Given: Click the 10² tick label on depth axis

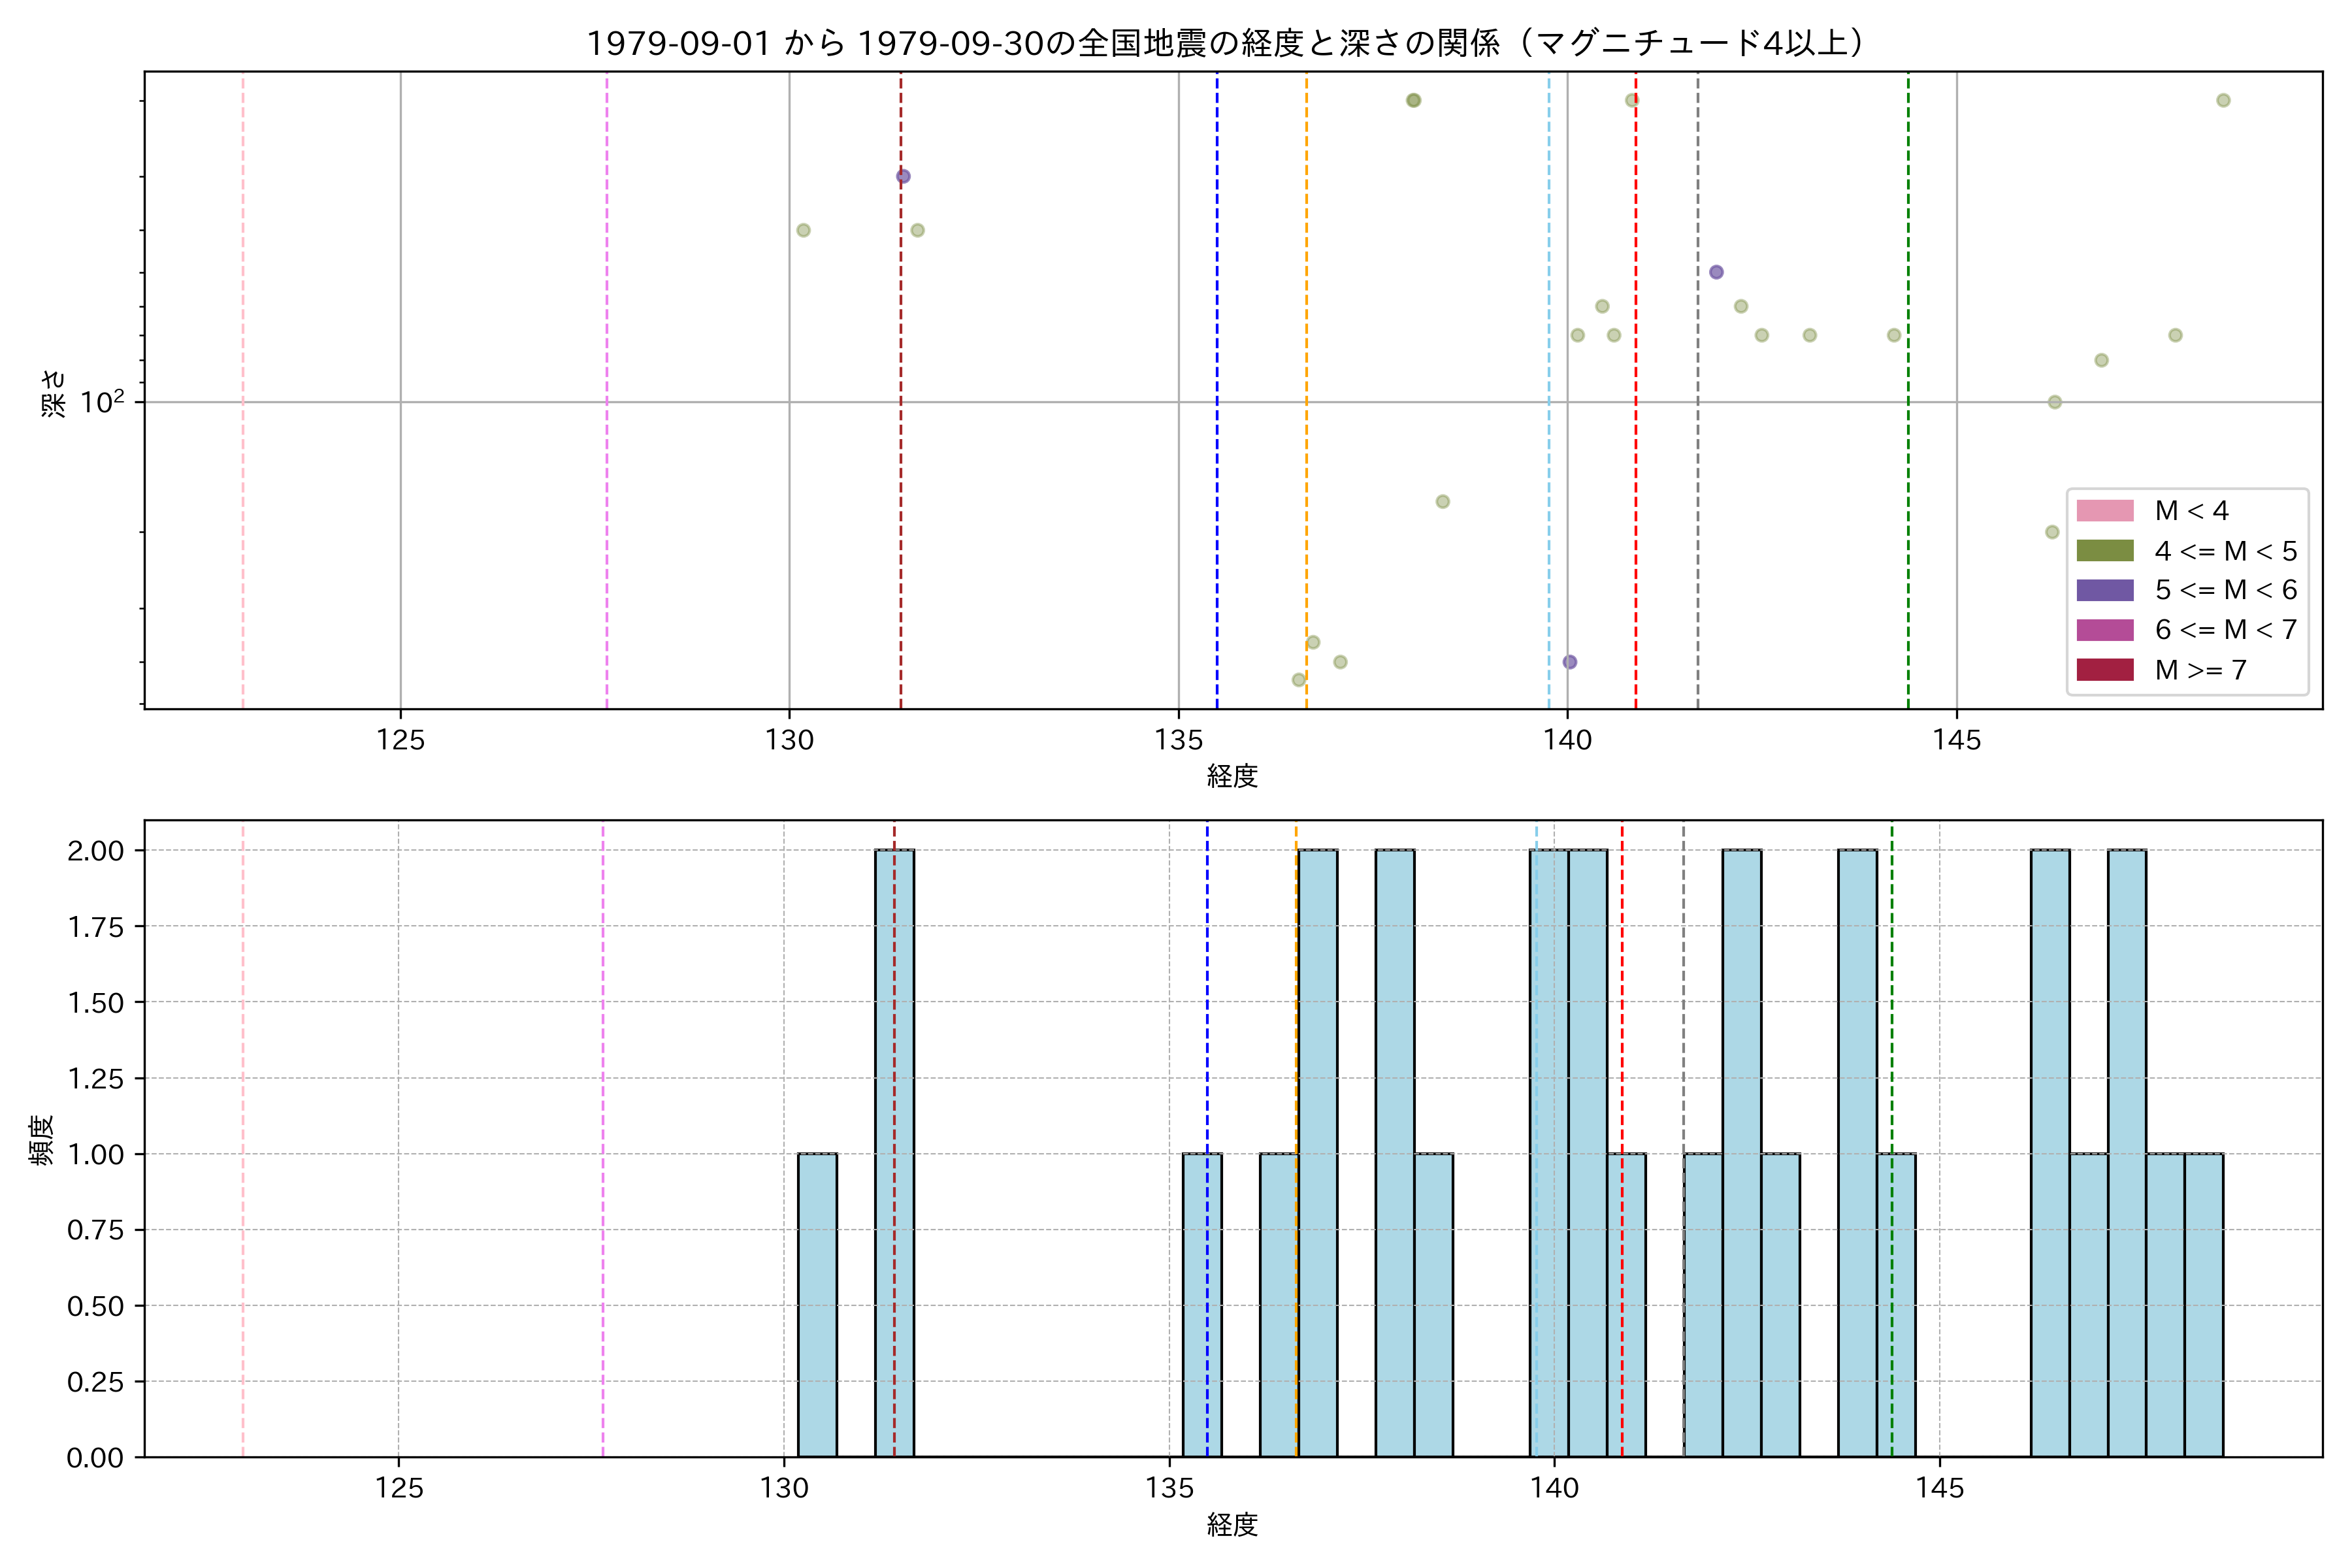Looking at the screenshot, I should click(x=102, y=402).
